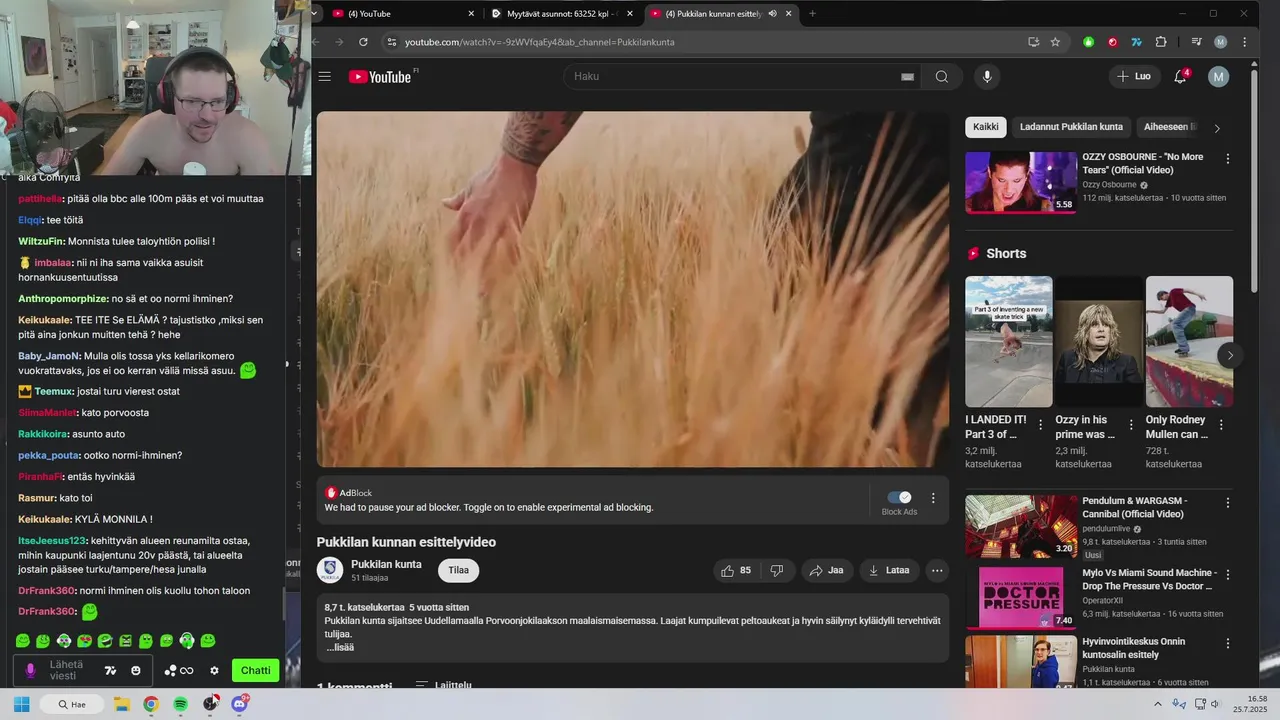Click the wheat field video player
The image size is (1280, 720).
click(x=633, y=289)
